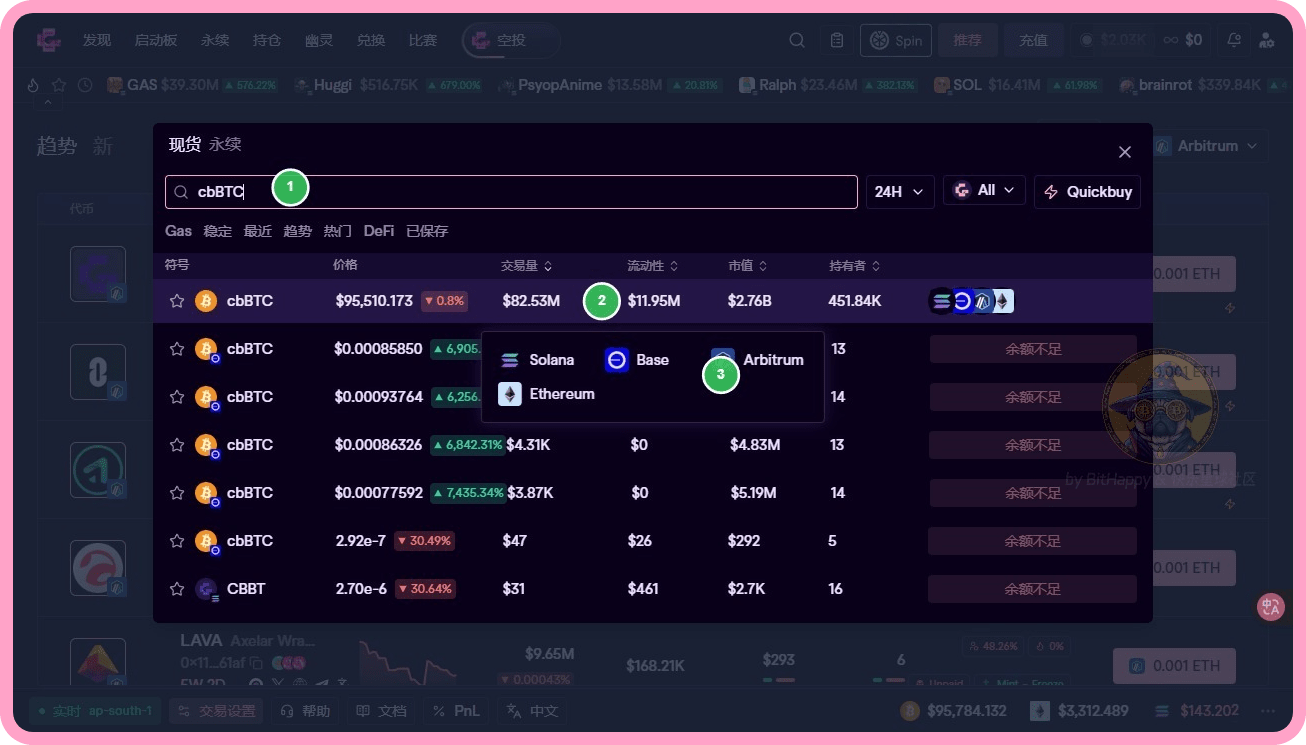Select the DeFi filter
The width and height of the screenshot is (1306, 745).
pyautogui.click(x=379, y=231)
